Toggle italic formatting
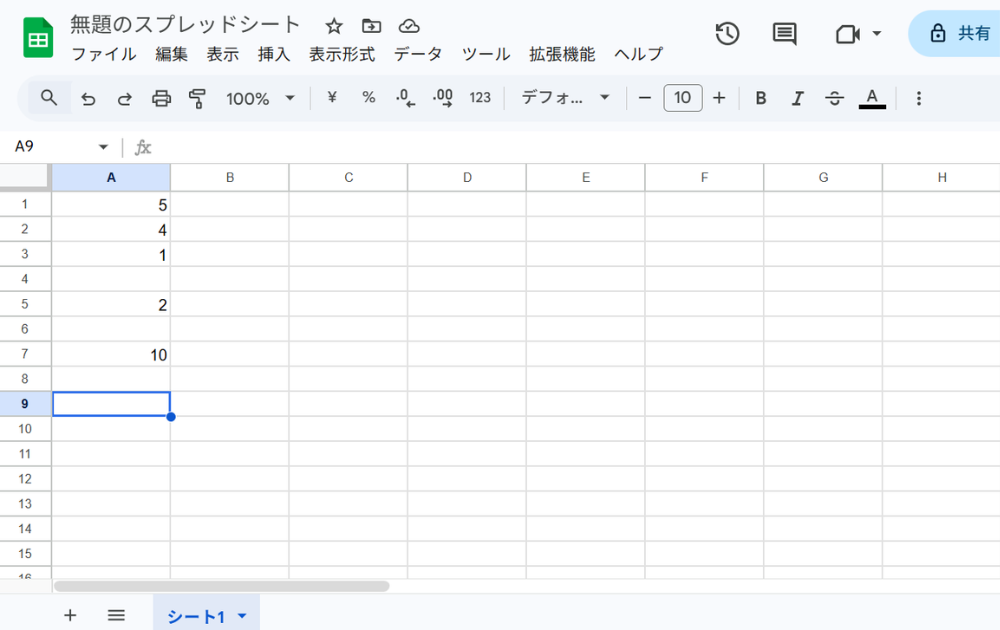Viewport: 1000px width, 630px height. pyautogui.click(x=797, y=98)
